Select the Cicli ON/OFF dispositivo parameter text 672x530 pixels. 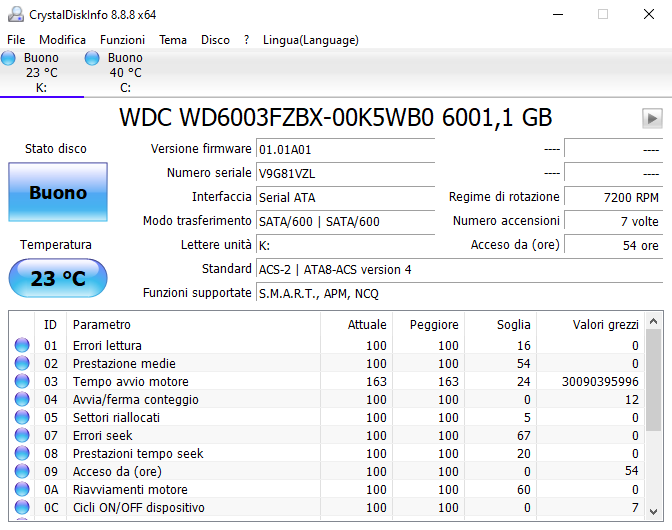pyautogui.click(x=138, y=507)
